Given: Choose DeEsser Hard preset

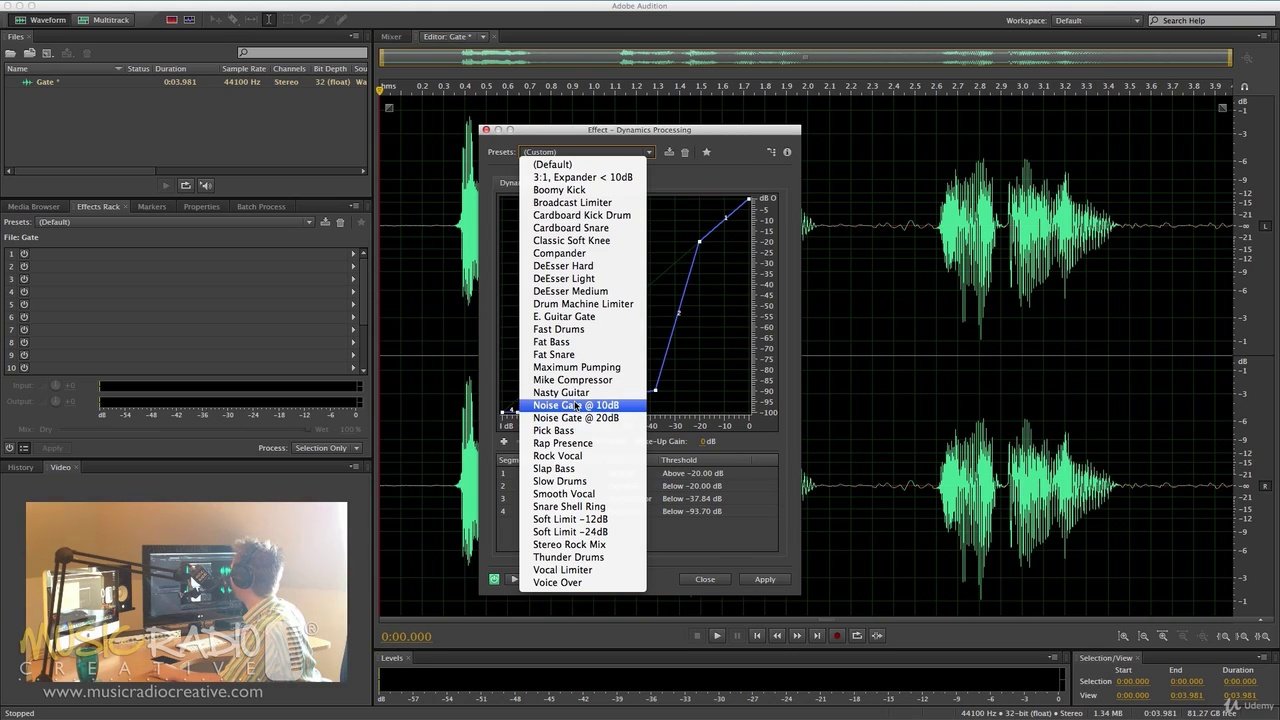Looking at the screenshot, I should pos(583,266).
